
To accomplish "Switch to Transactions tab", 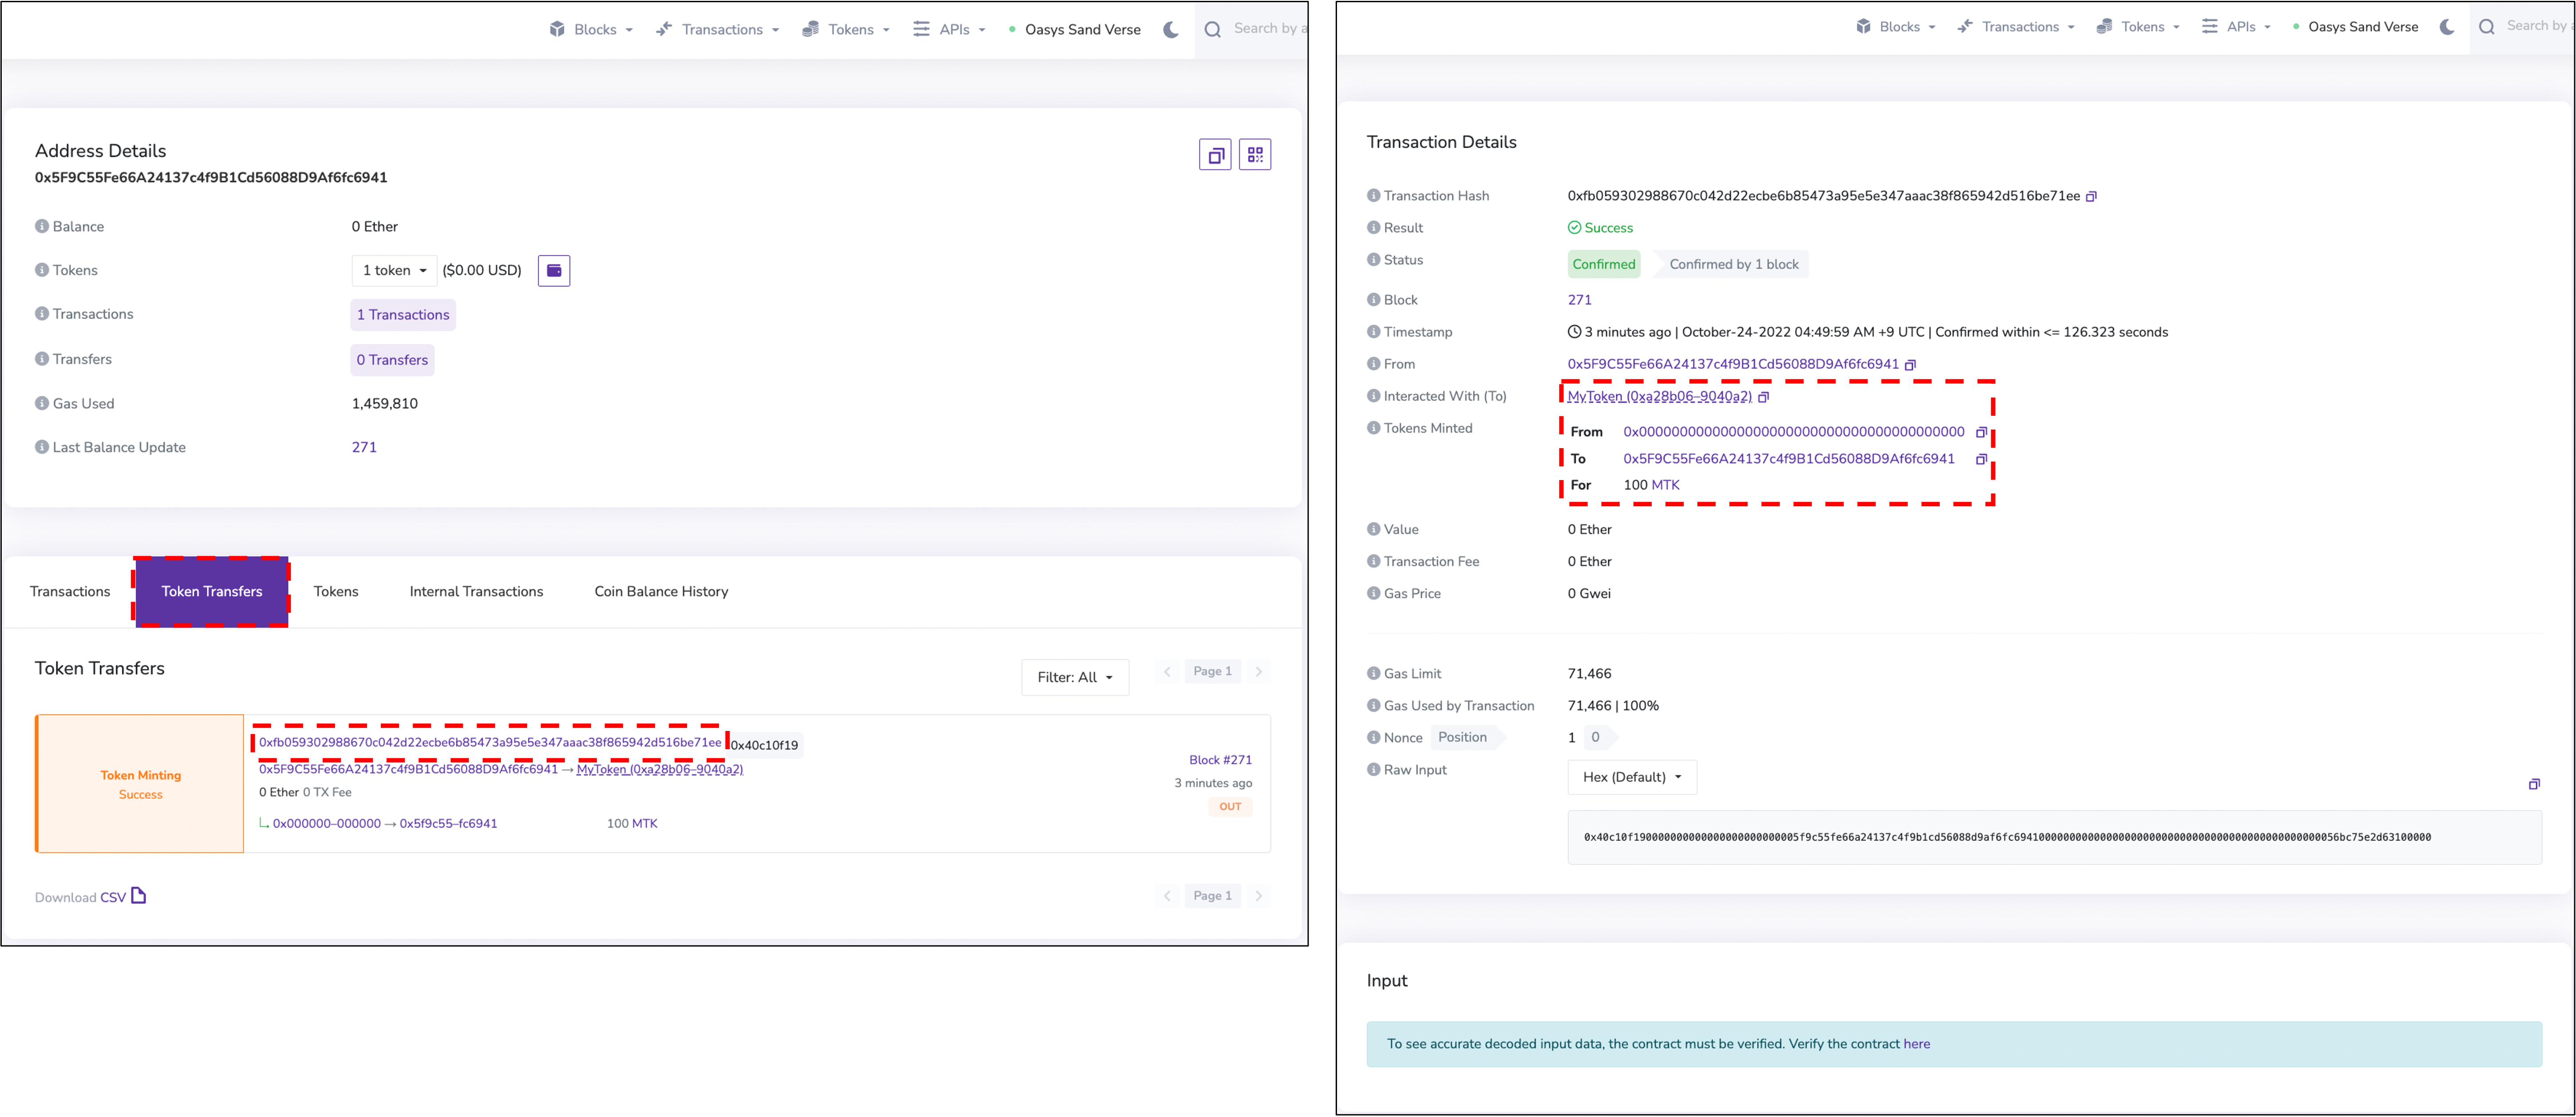I will 70,592.
